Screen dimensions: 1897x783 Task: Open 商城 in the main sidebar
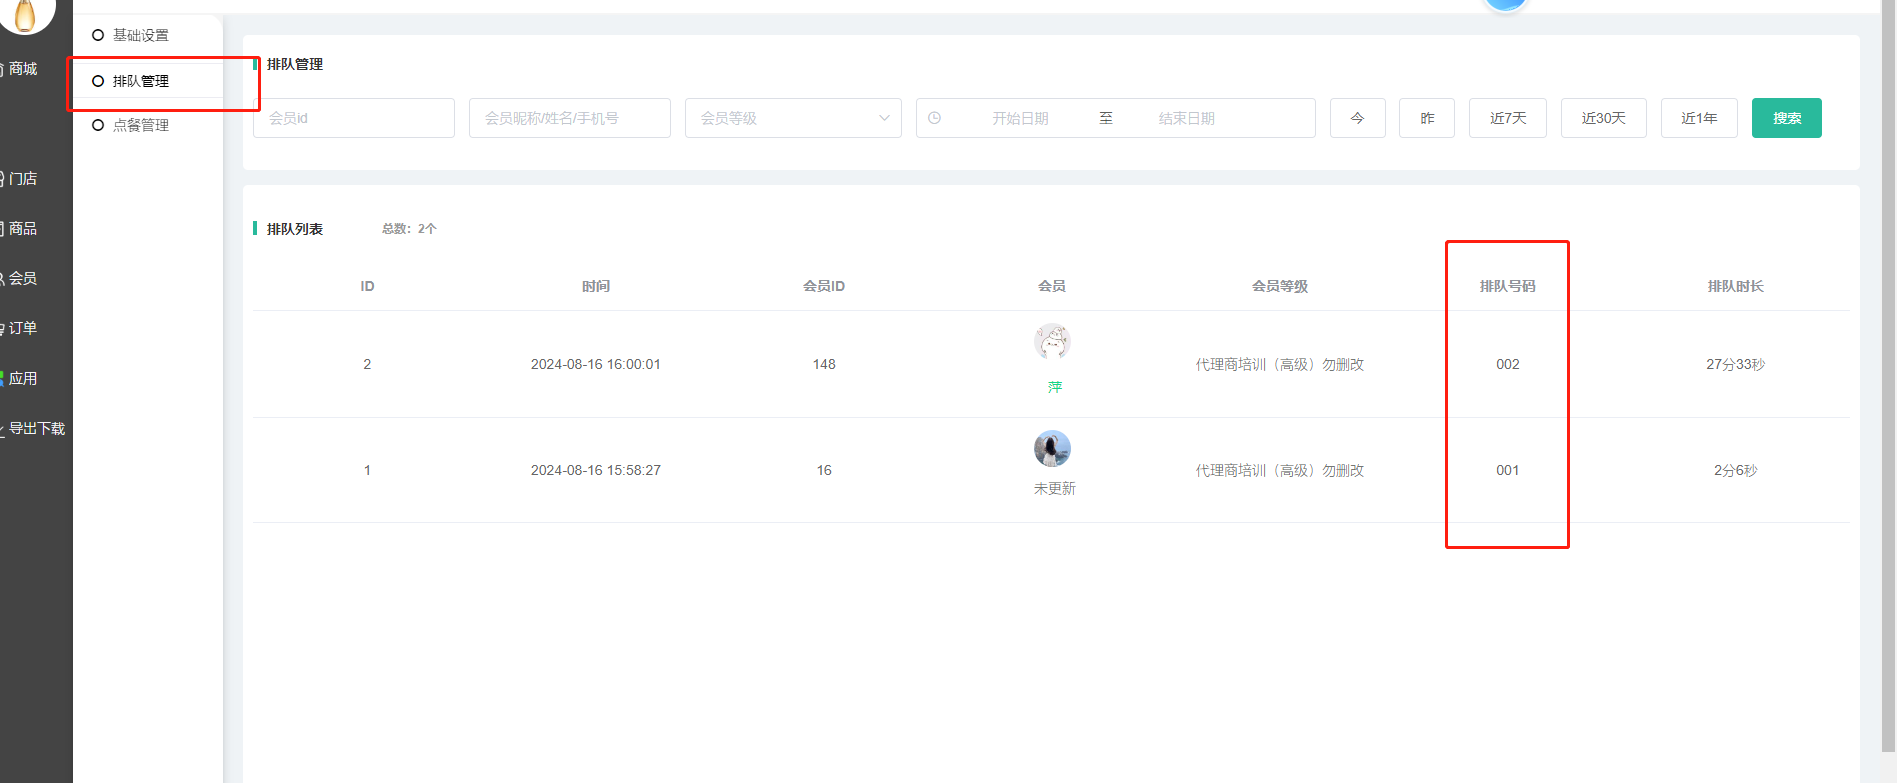click(23, 69)
